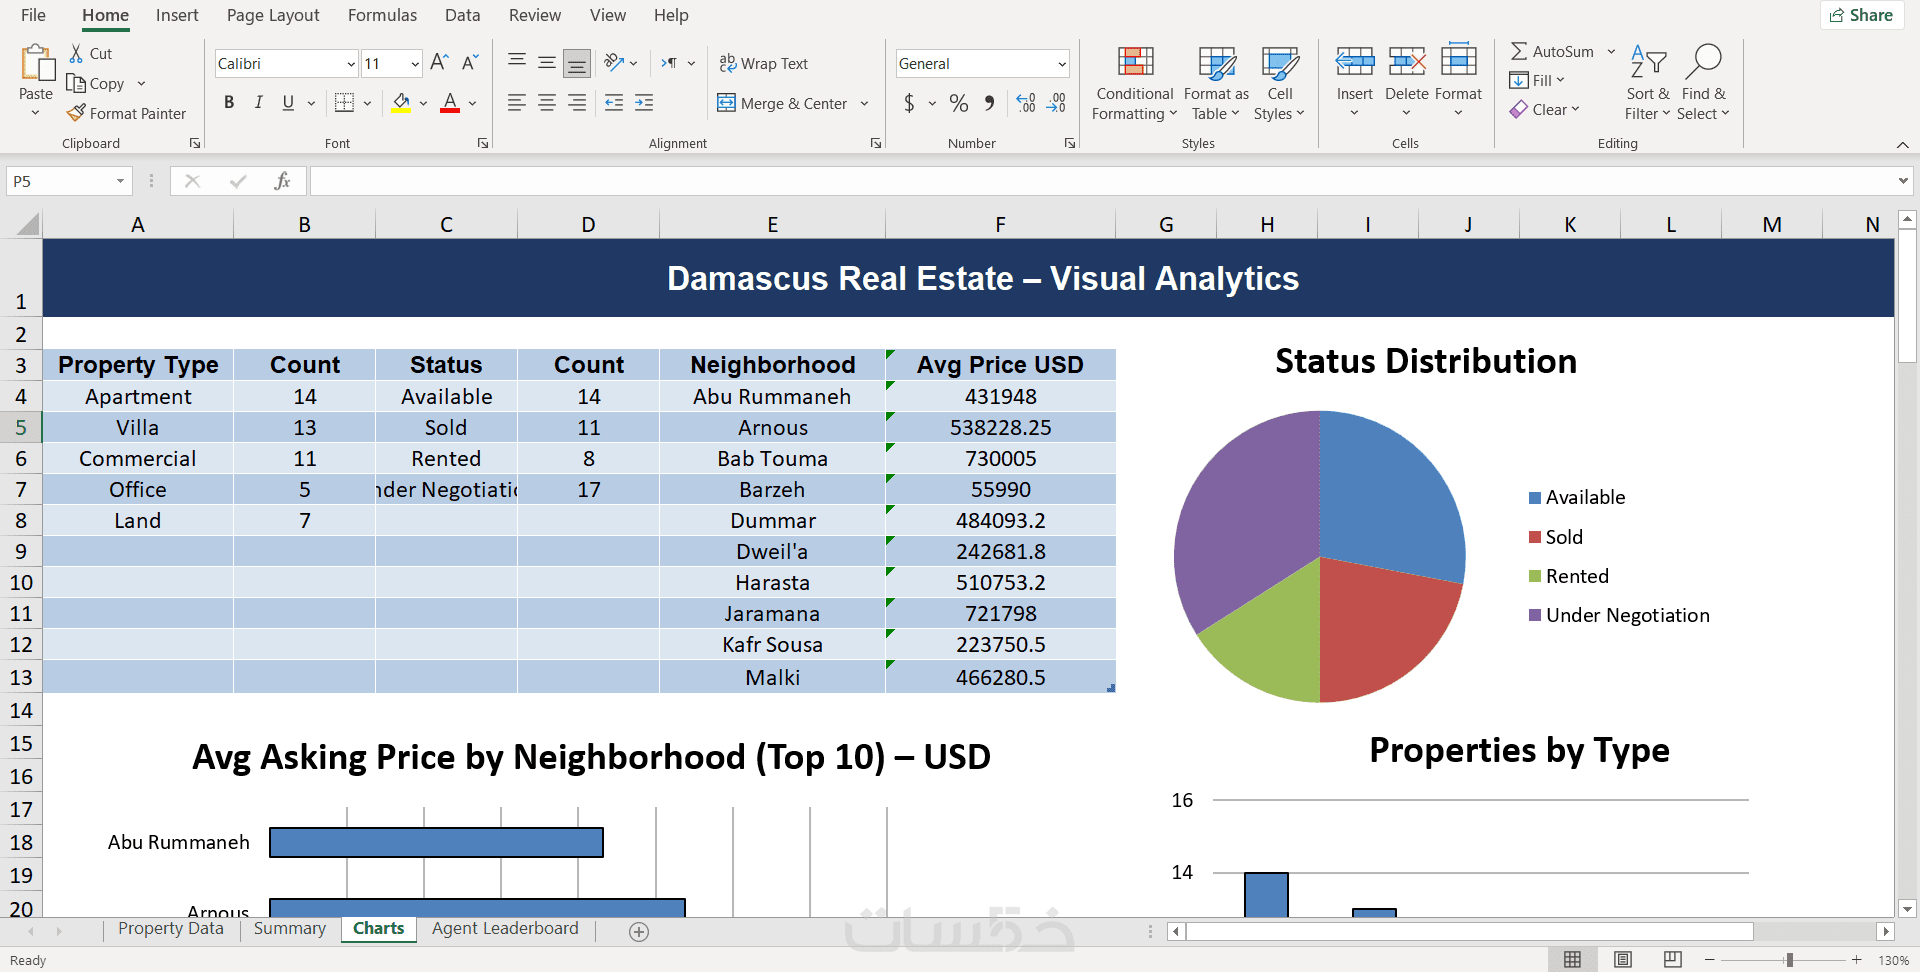The height and width of the screenshot is (972, 1920).
Task: Click the Format Painter brush icon
Action: (76, 113)
